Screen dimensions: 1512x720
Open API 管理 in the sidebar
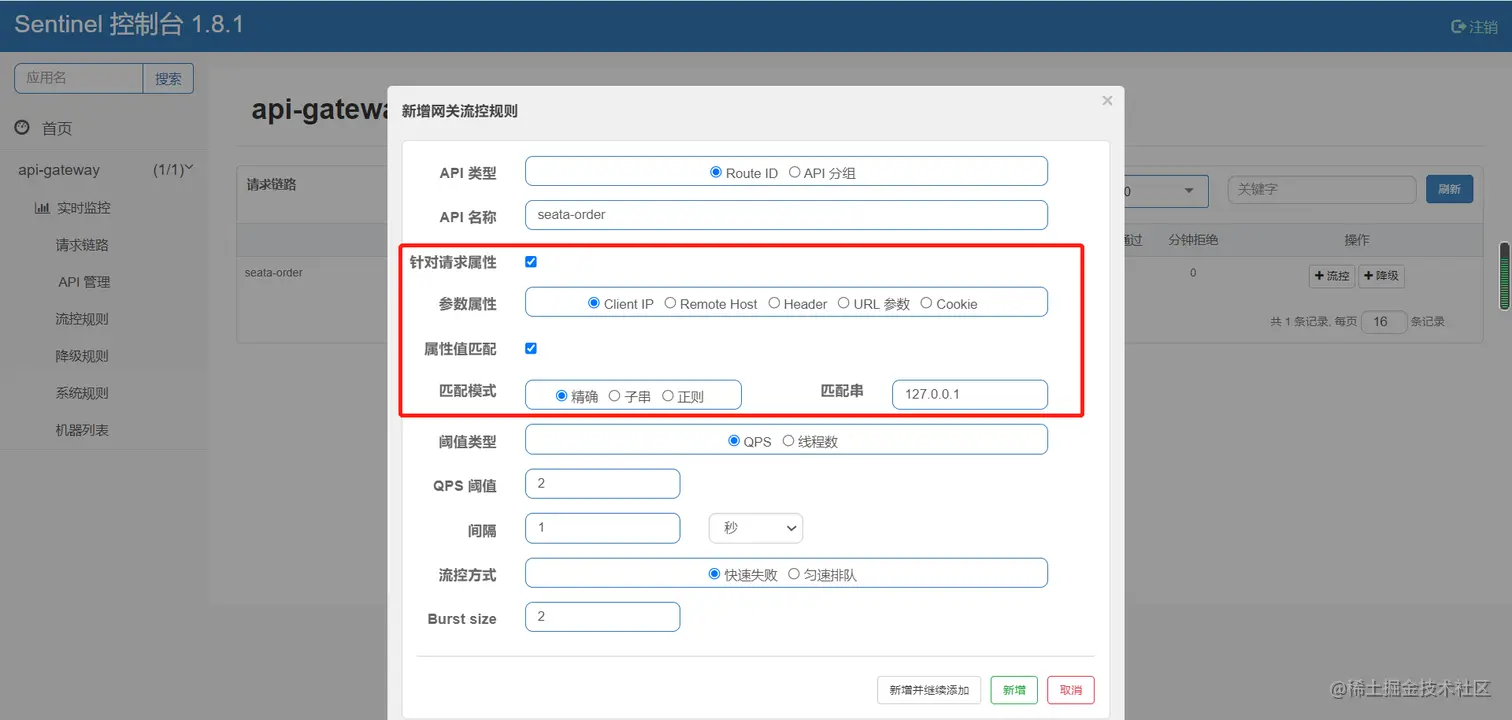(84, 282)
